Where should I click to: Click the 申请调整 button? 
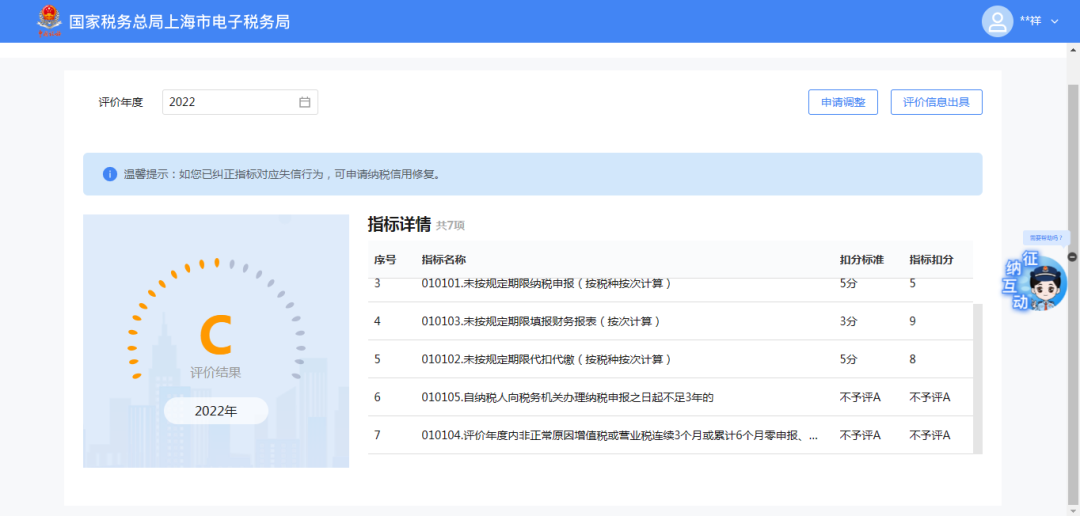tap(843, 102)
